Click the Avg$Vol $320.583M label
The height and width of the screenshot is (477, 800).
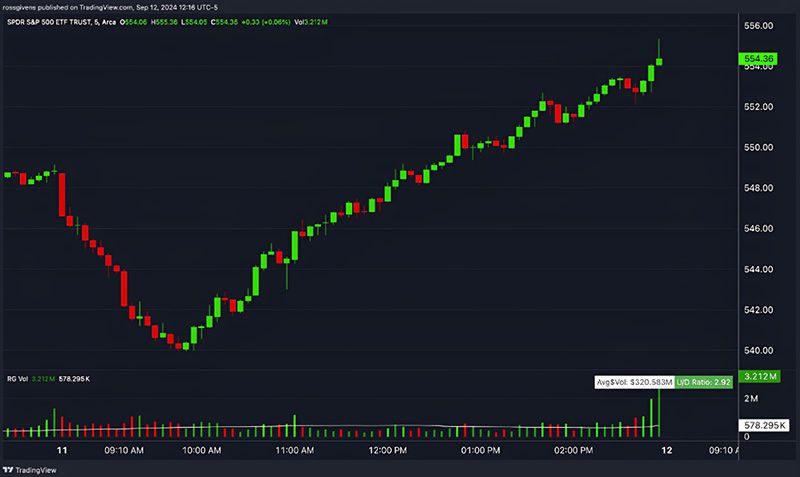click(x=634, y=381)
